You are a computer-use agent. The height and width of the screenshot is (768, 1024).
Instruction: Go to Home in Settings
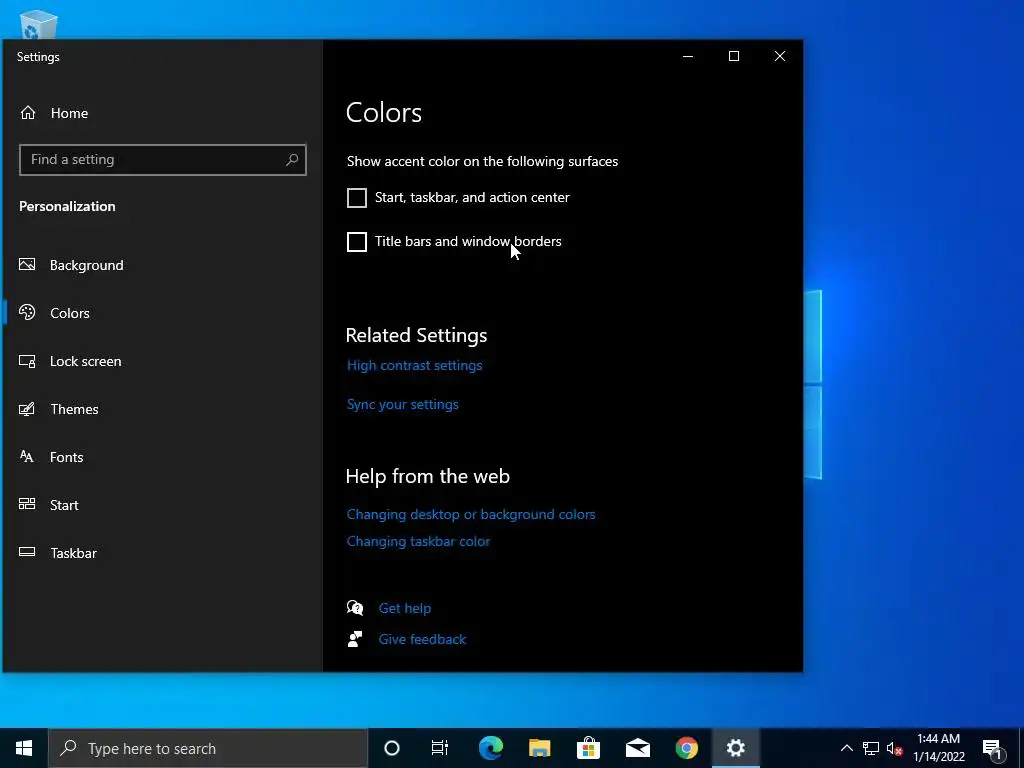click(x=69, y=113)
